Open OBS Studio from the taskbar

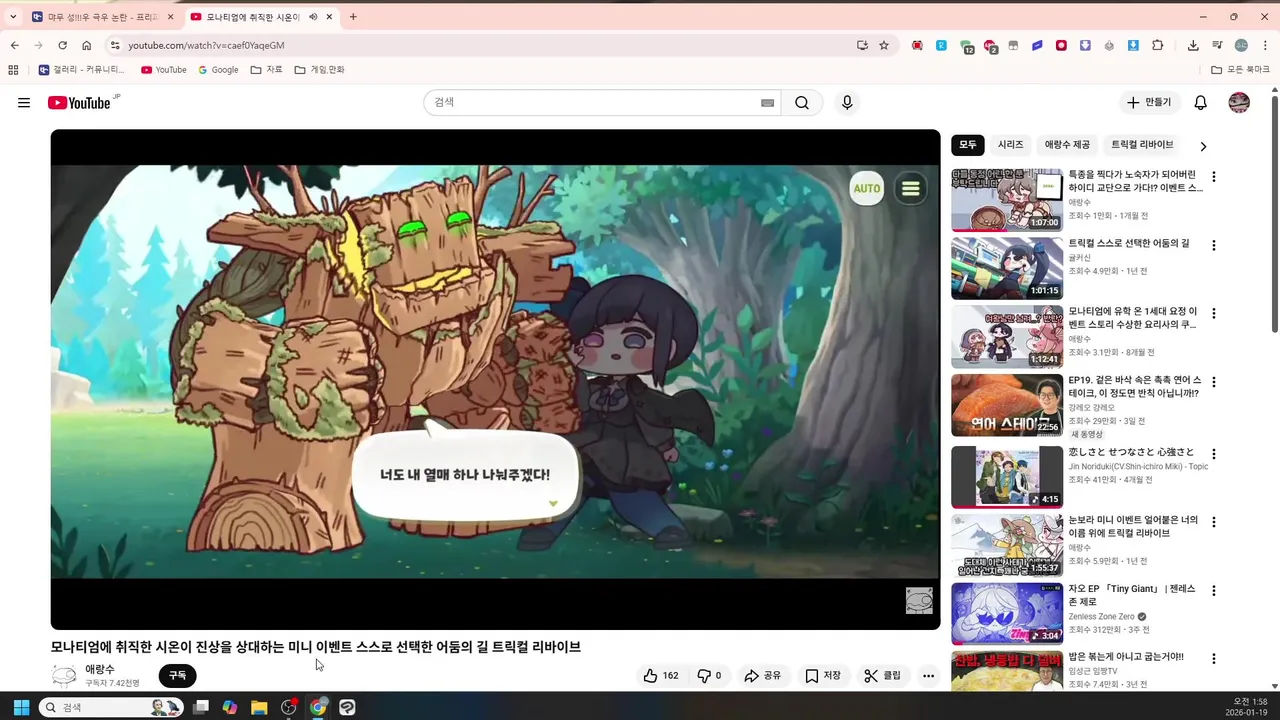289,707
